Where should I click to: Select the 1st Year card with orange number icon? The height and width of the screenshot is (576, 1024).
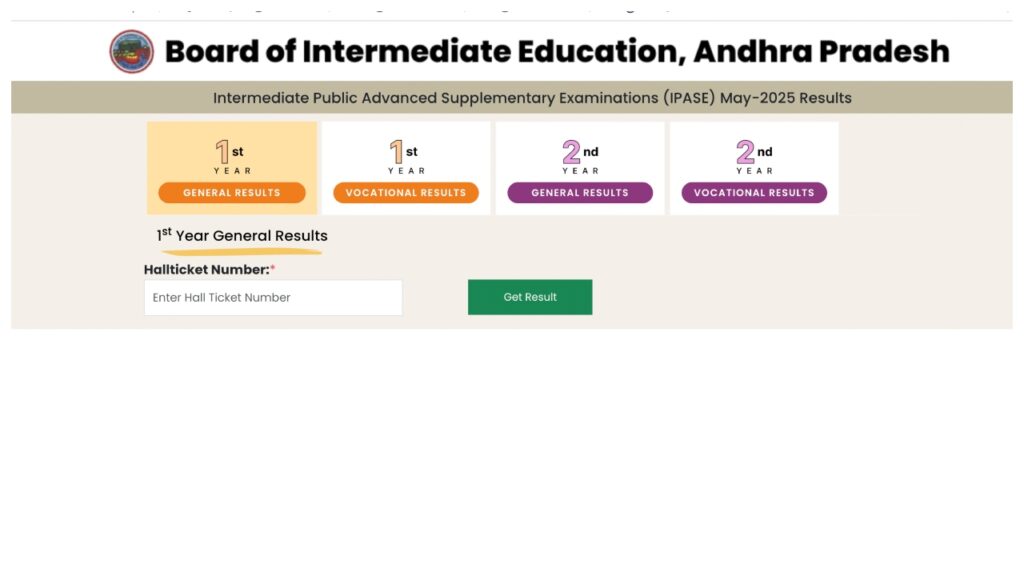226,153
